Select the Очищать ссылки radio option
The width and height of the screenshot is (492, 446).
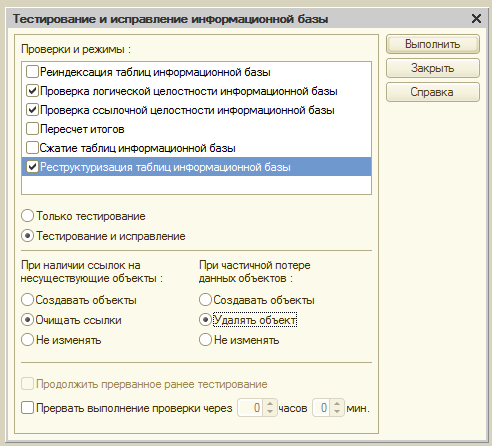coord(27,320)
